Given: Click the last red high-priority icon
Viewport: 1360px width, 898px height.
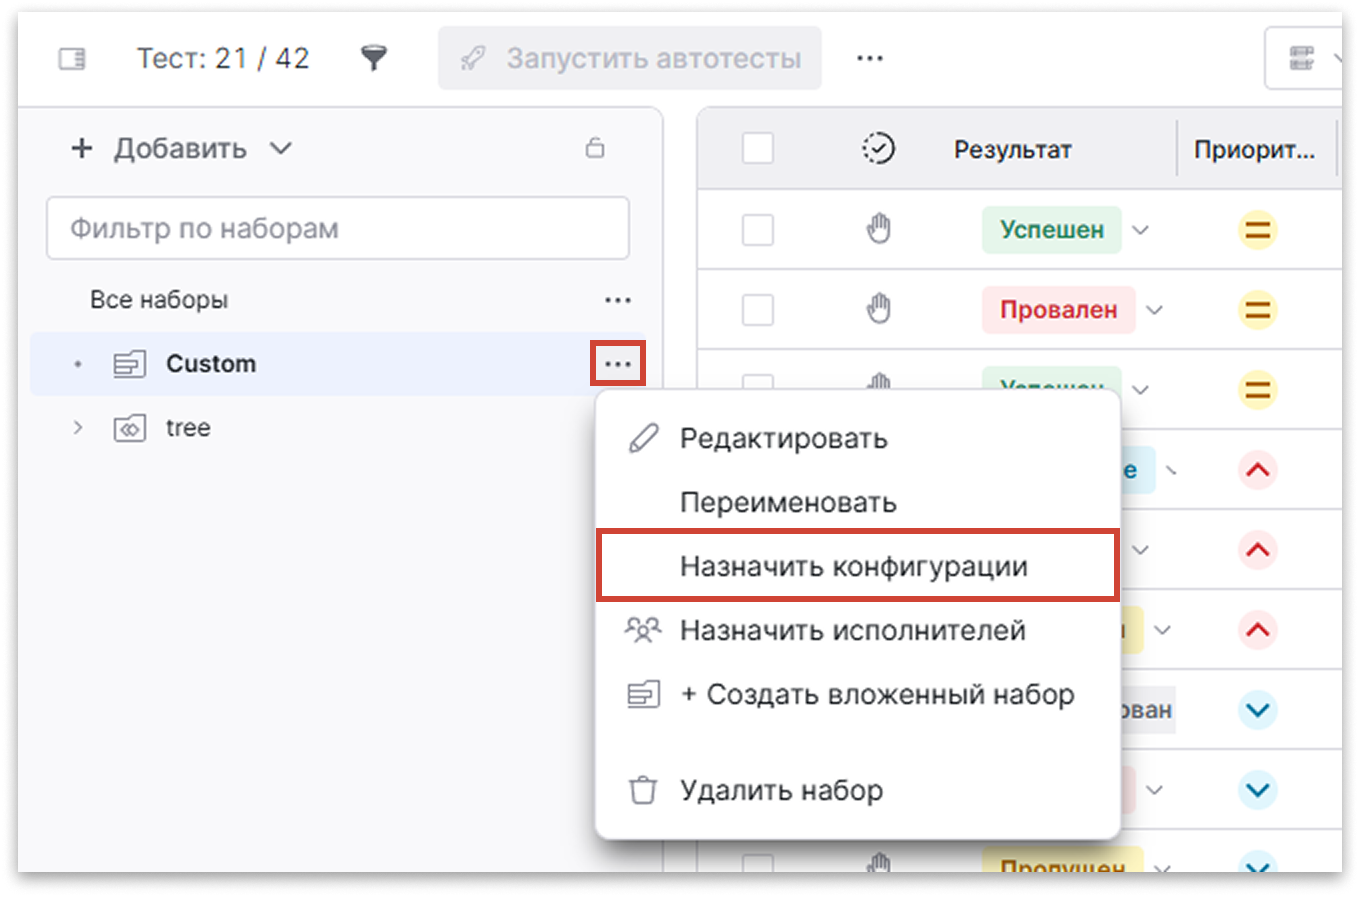Looking at the screenshot, I should click(x=1258, y=630).
